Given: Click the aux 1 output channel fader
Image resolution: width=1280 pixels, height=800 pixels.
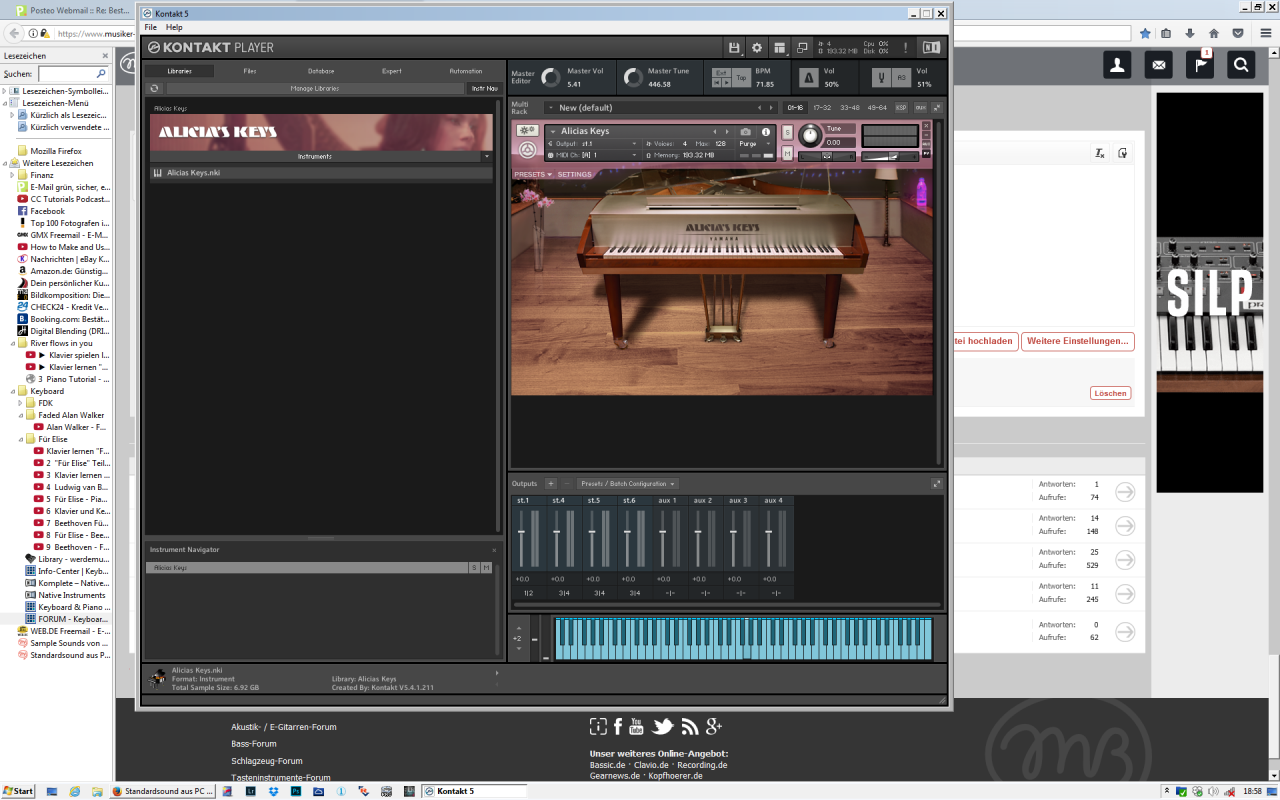Looking at the screenshot, I should pos(663,533).
